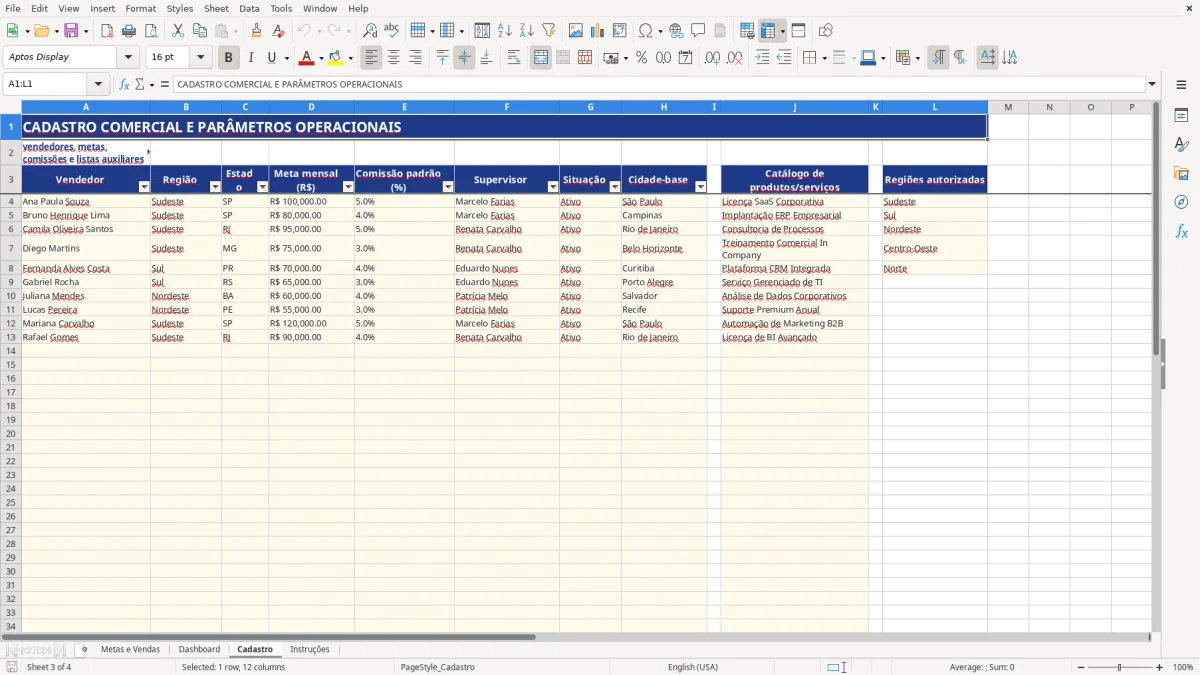
Task: Click Define Print Area icon
Action: pyautogui.click(x=747, y=31)
